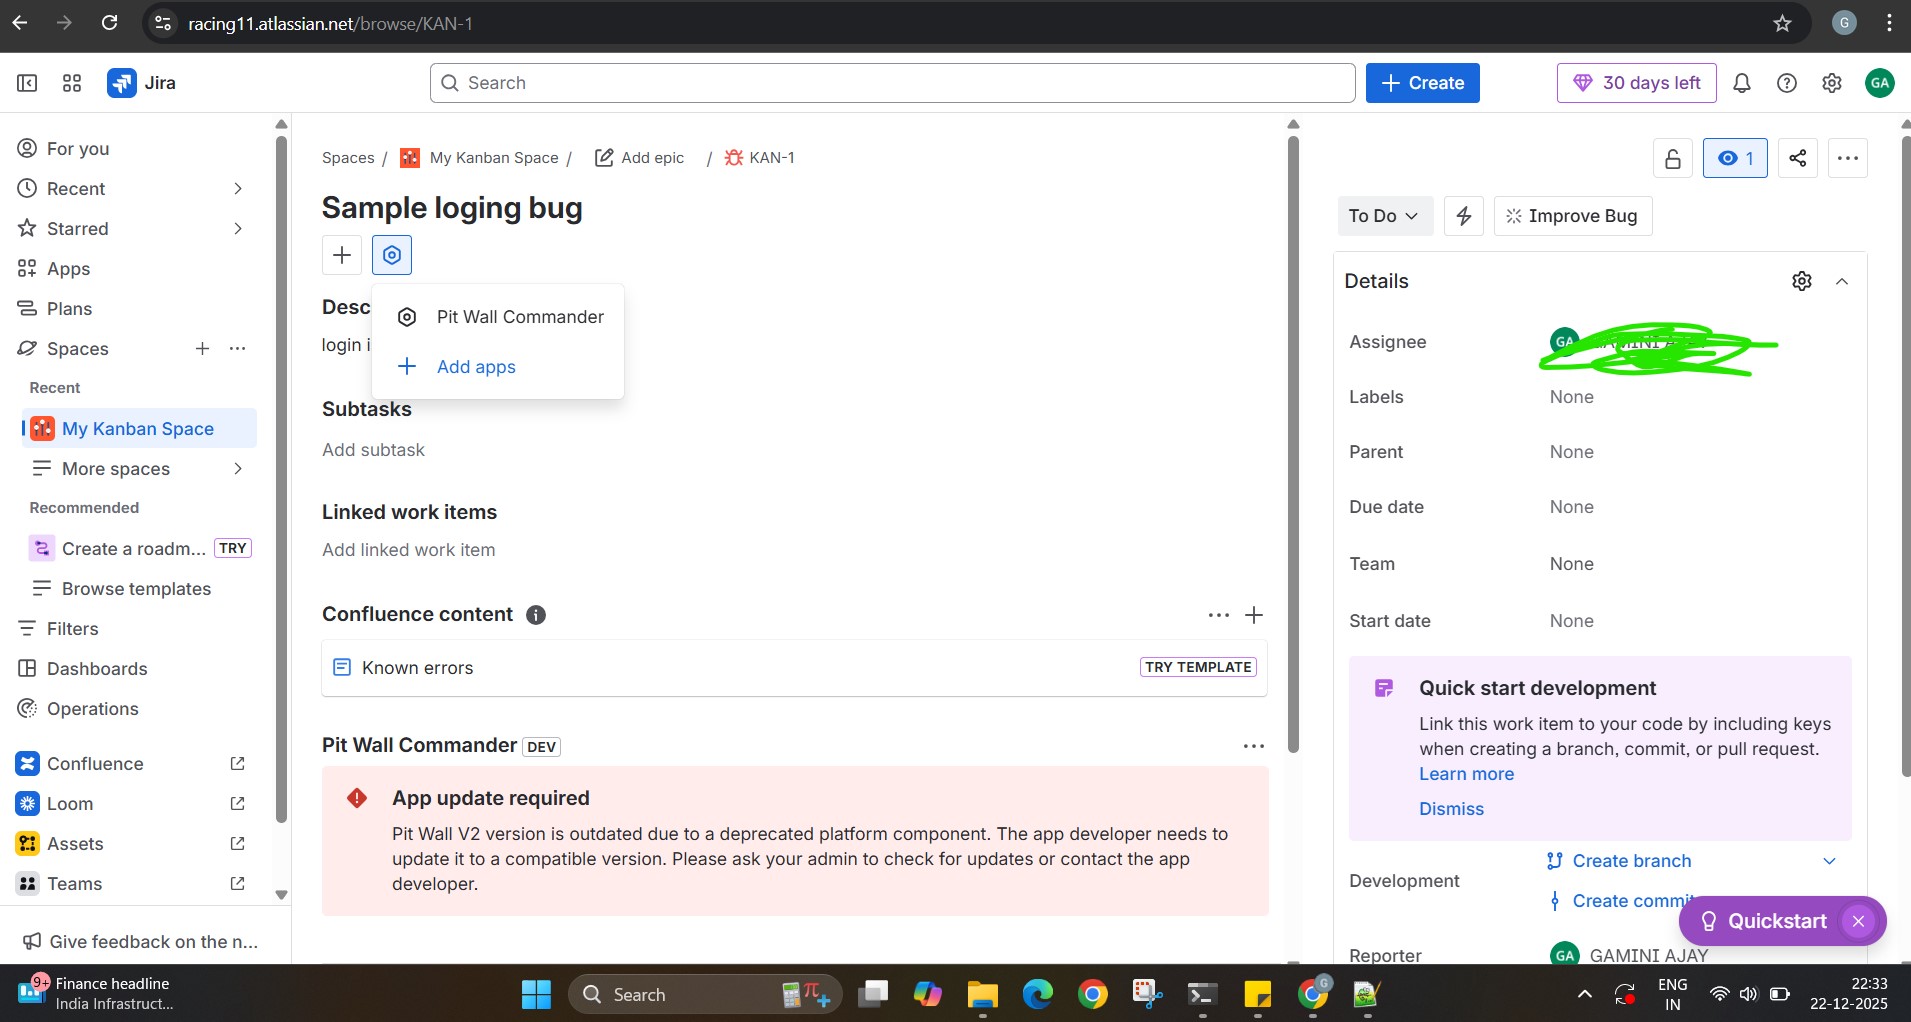Expand the Starred sidebar chevron
Screen dimensions: 1911x1022
coord(238,229)
